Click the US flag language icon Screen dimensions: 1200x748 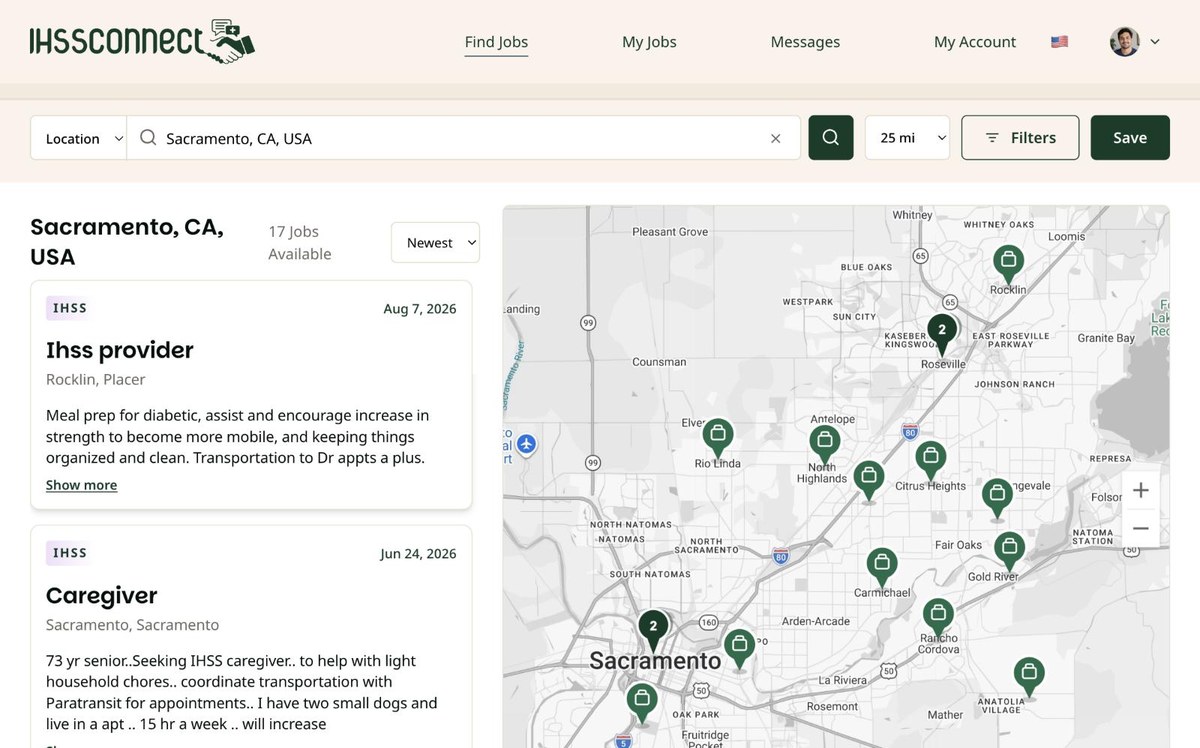click(1059, 42)
